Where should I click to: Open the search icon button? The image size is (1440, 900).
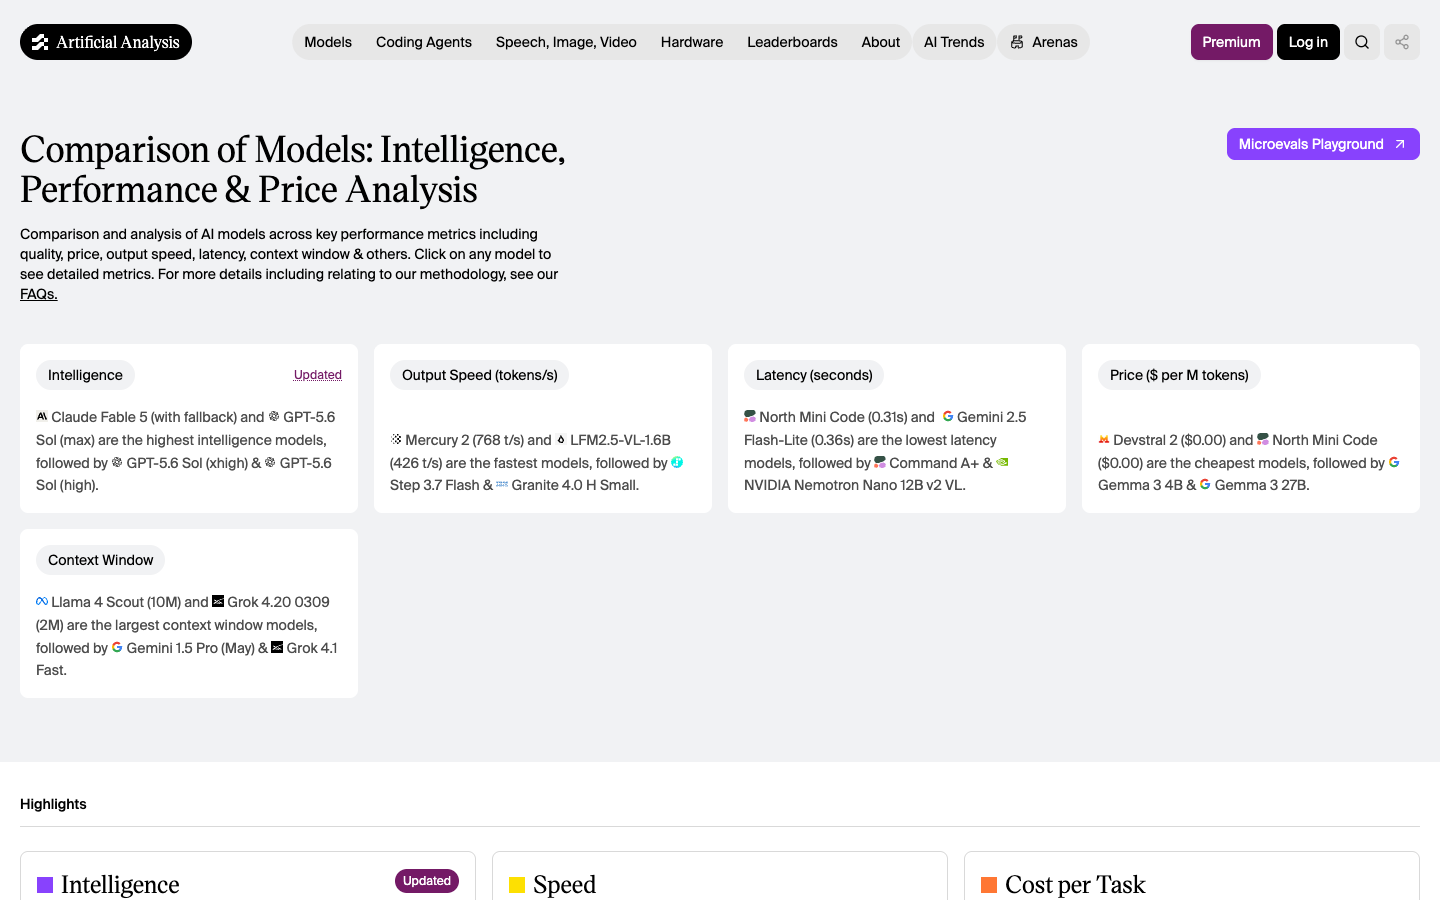pos(1362,42)
